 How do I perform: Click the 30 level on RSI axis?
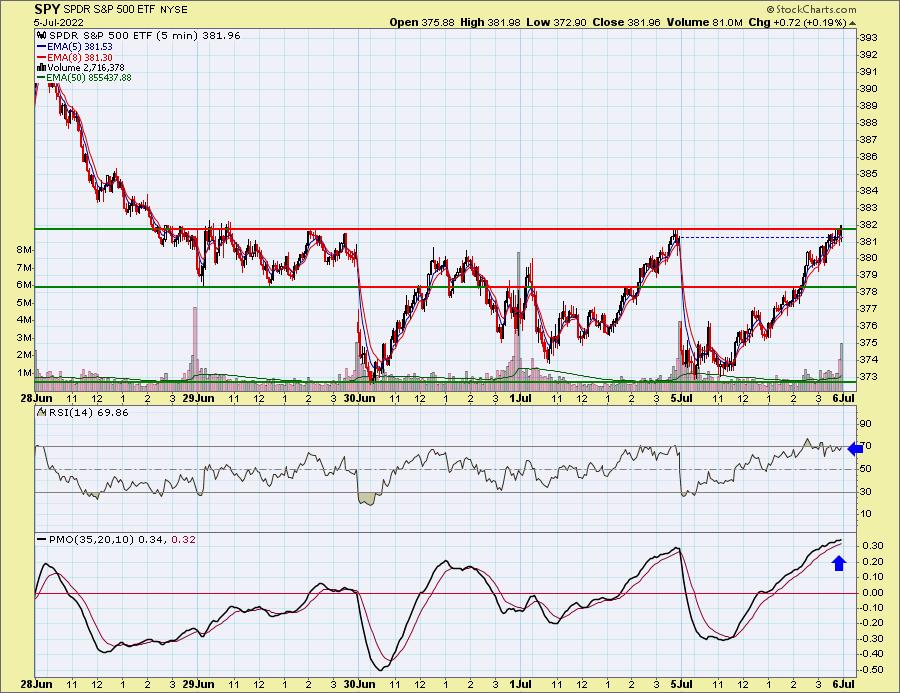tap(866, 492)
